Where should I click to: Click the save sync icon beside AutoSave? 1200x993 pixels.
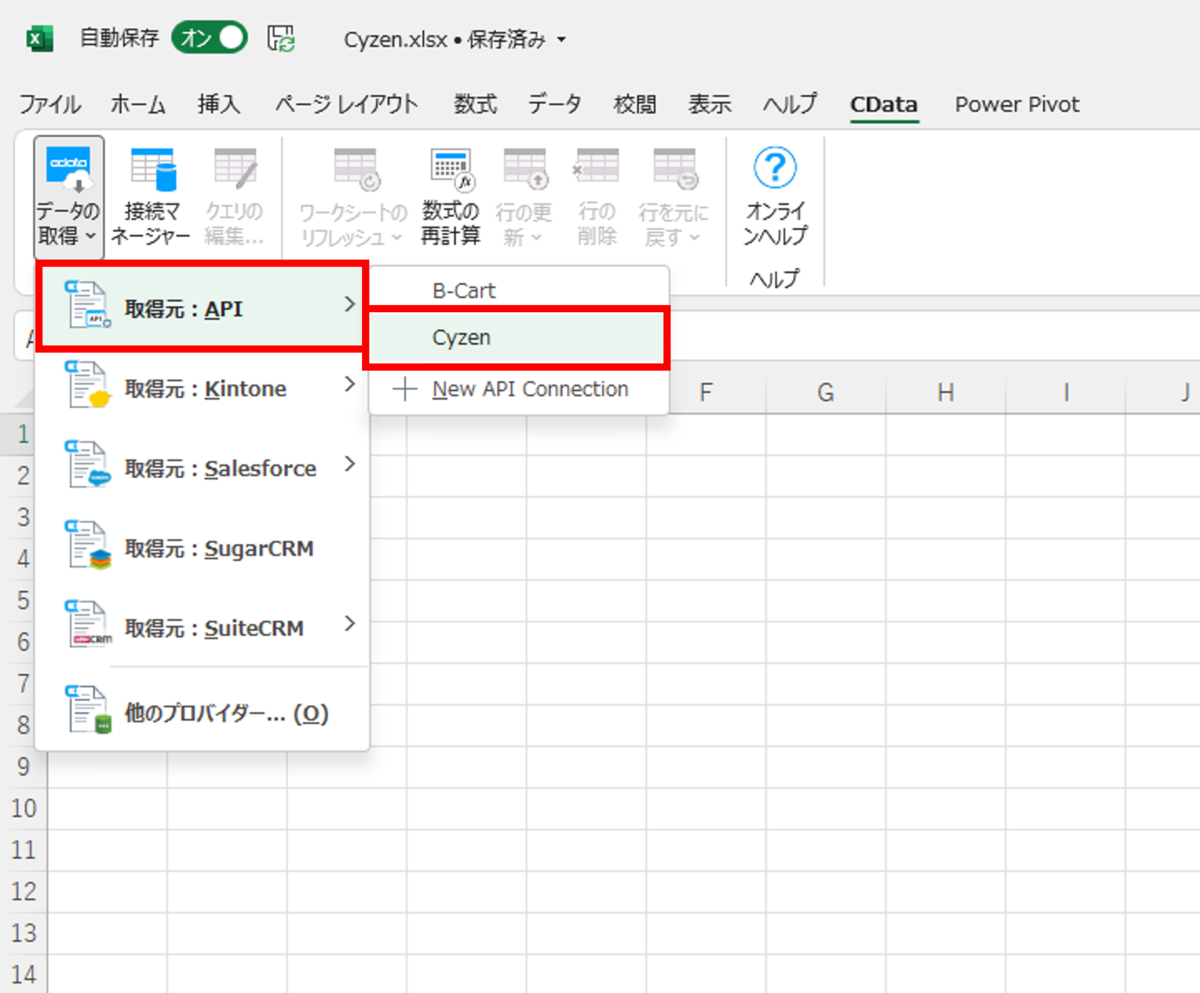[x=282, y=39]
